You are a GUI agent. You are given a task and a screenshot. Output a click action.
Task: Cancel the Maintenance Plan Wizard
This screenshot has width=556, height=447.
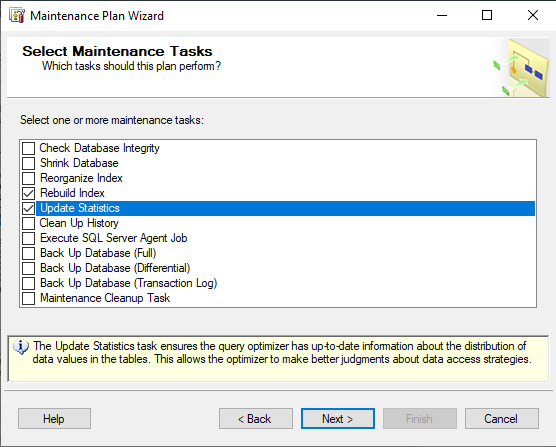point(502,419)
